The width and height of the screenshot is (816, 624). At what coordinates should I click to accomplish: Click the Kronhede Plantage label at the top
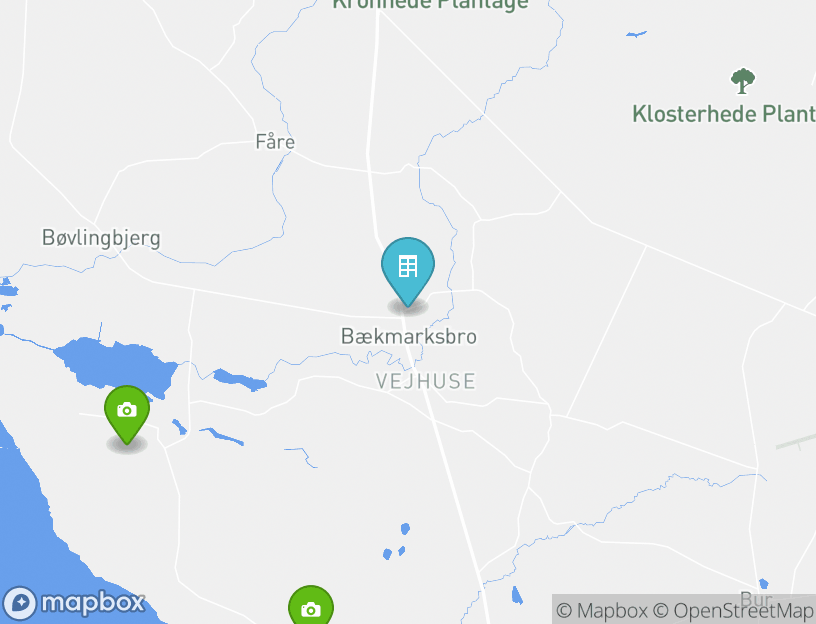click(430, 5)
